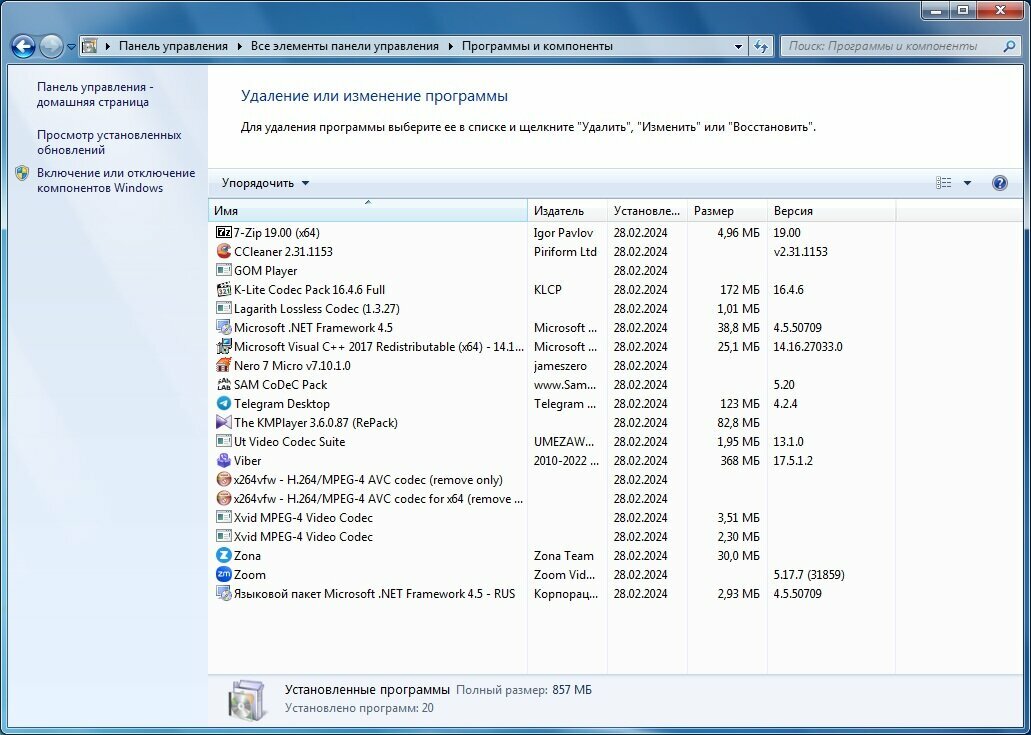The image size is (1031, 735).
Task: Click the search magnifier icon
Action: 1009,46
